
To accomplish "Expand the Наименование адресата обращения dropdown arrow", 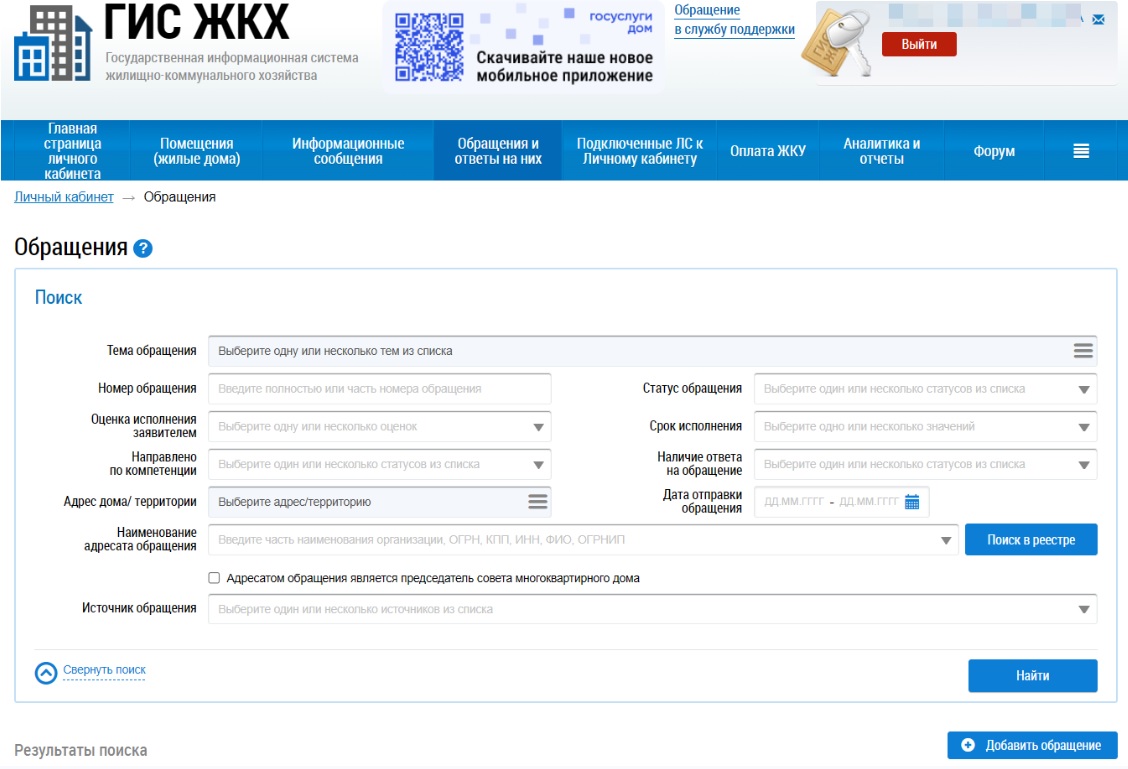I will 946,540.
